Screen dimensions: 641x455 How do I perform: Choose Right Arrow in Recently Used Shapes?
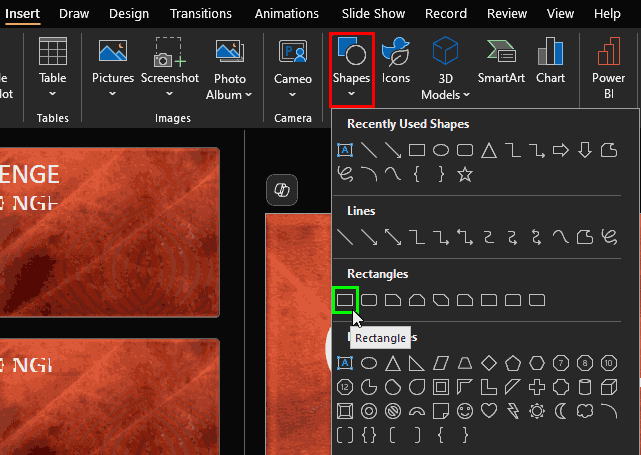point(560,150)
